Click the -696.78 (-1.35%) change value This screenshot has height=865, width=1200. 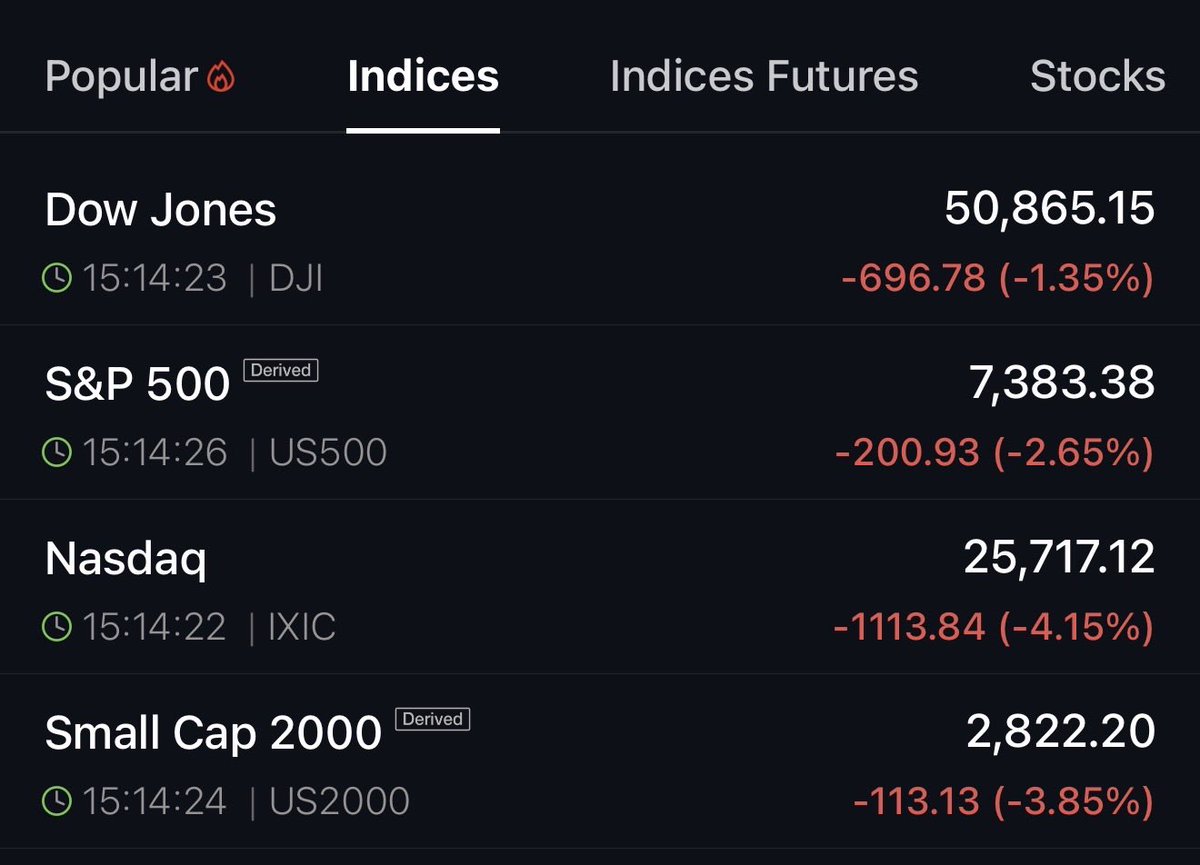click(x=998, y=278)
